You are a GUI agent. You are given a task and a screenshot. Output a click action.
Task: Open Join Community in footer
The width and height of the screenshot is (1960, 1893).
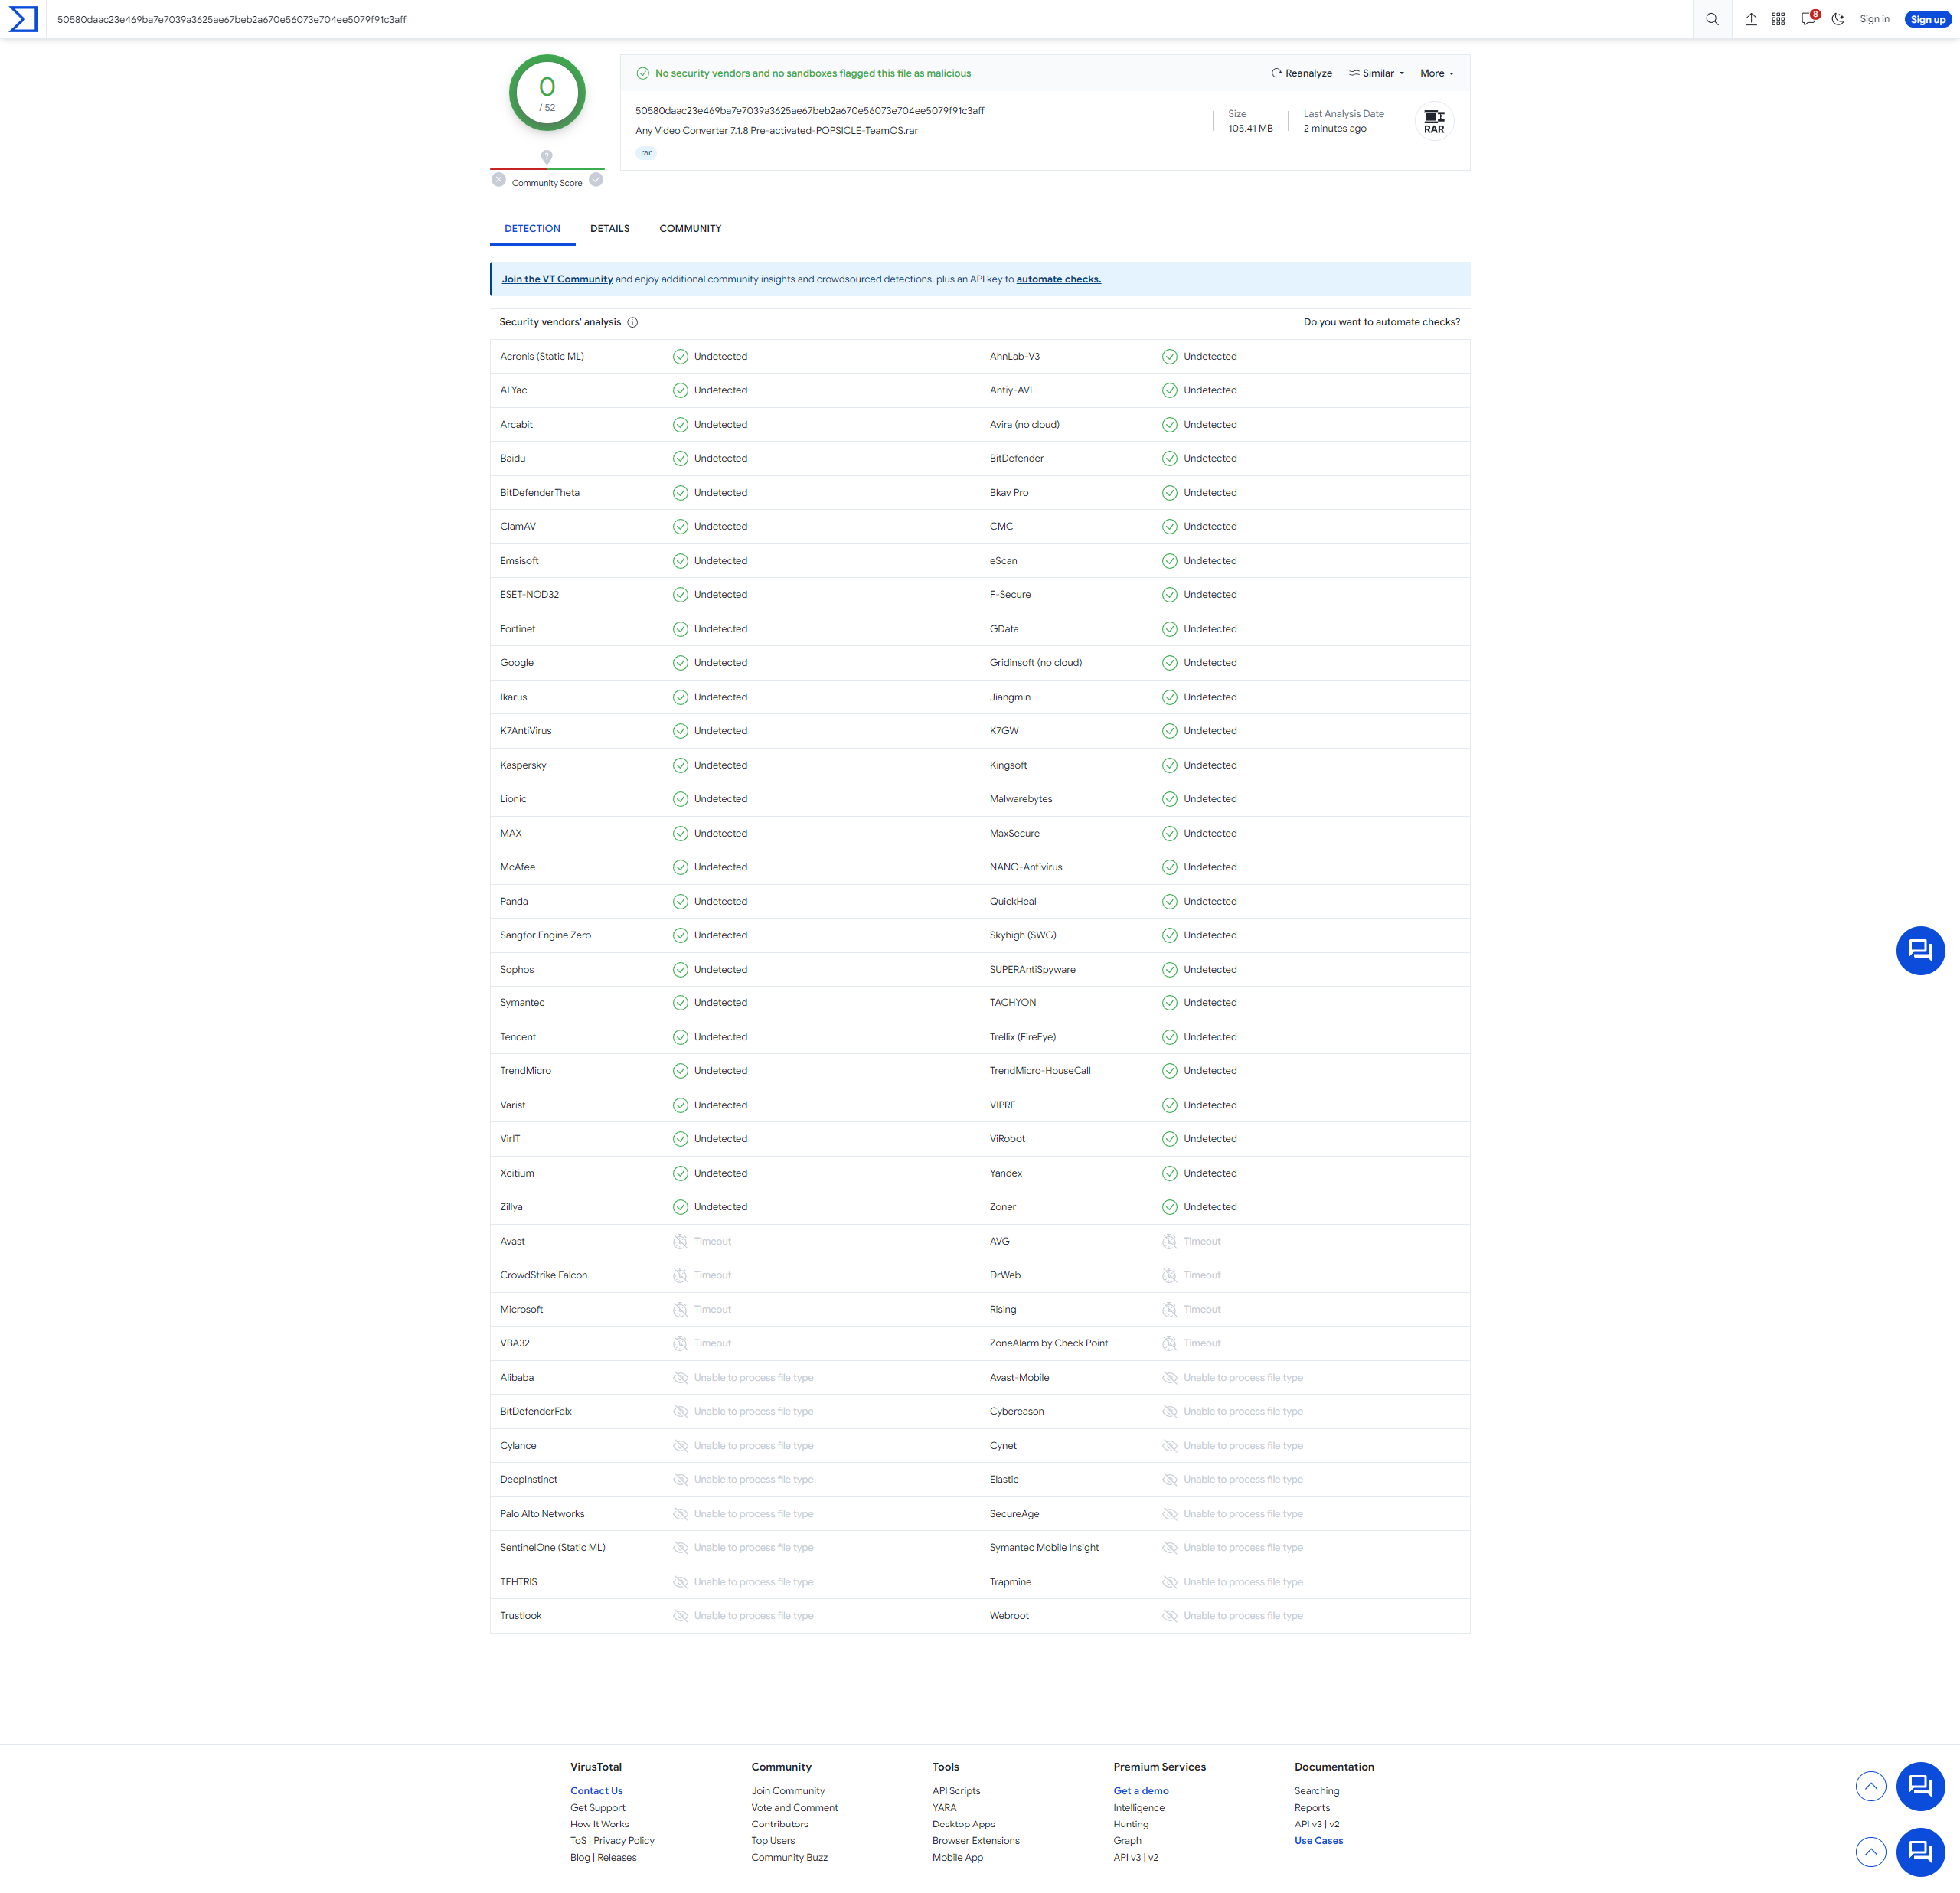pyautogui.click(x=788, y=1791)
